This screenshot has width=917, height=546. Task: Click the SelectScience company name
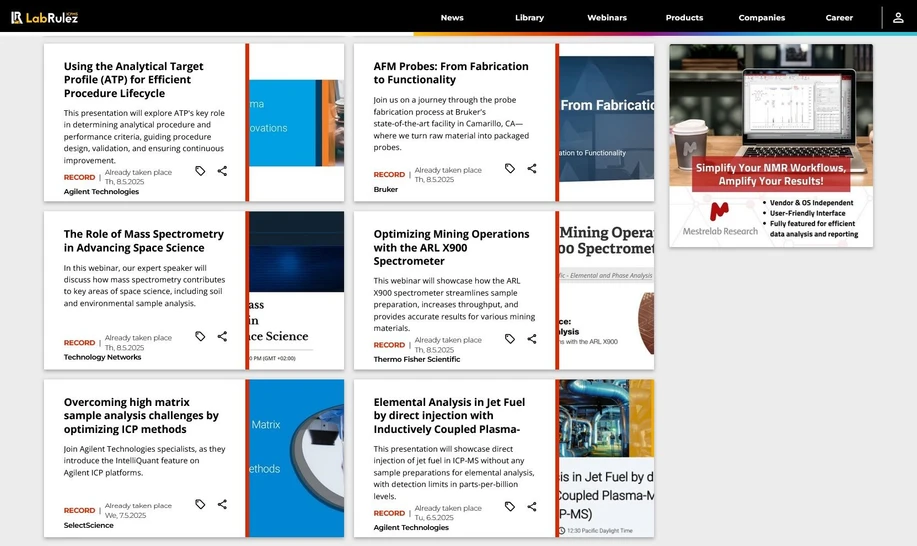pyautogui.click(x=88, y=526)
